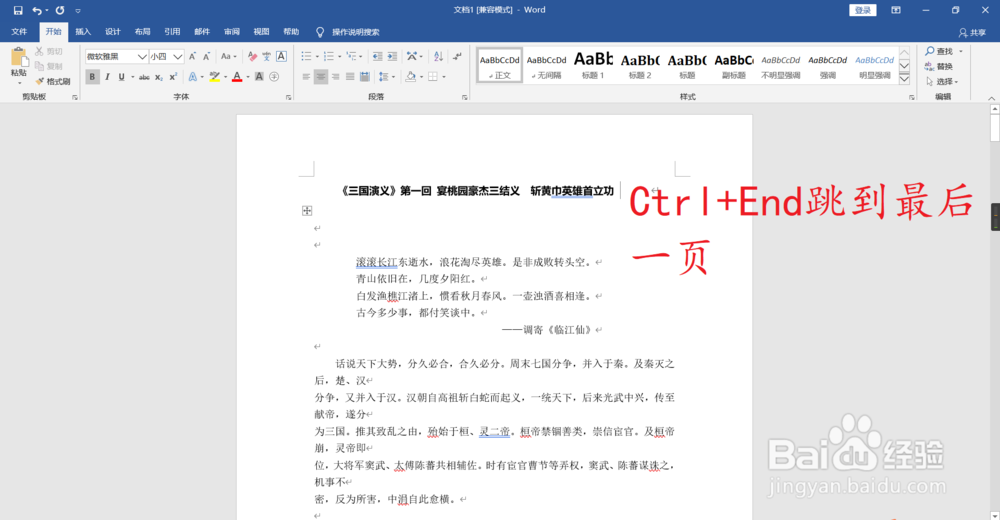1000x520 pixels.
Task: Click the Enclose Characters (circled 字) icon
Action: point(274,77)
